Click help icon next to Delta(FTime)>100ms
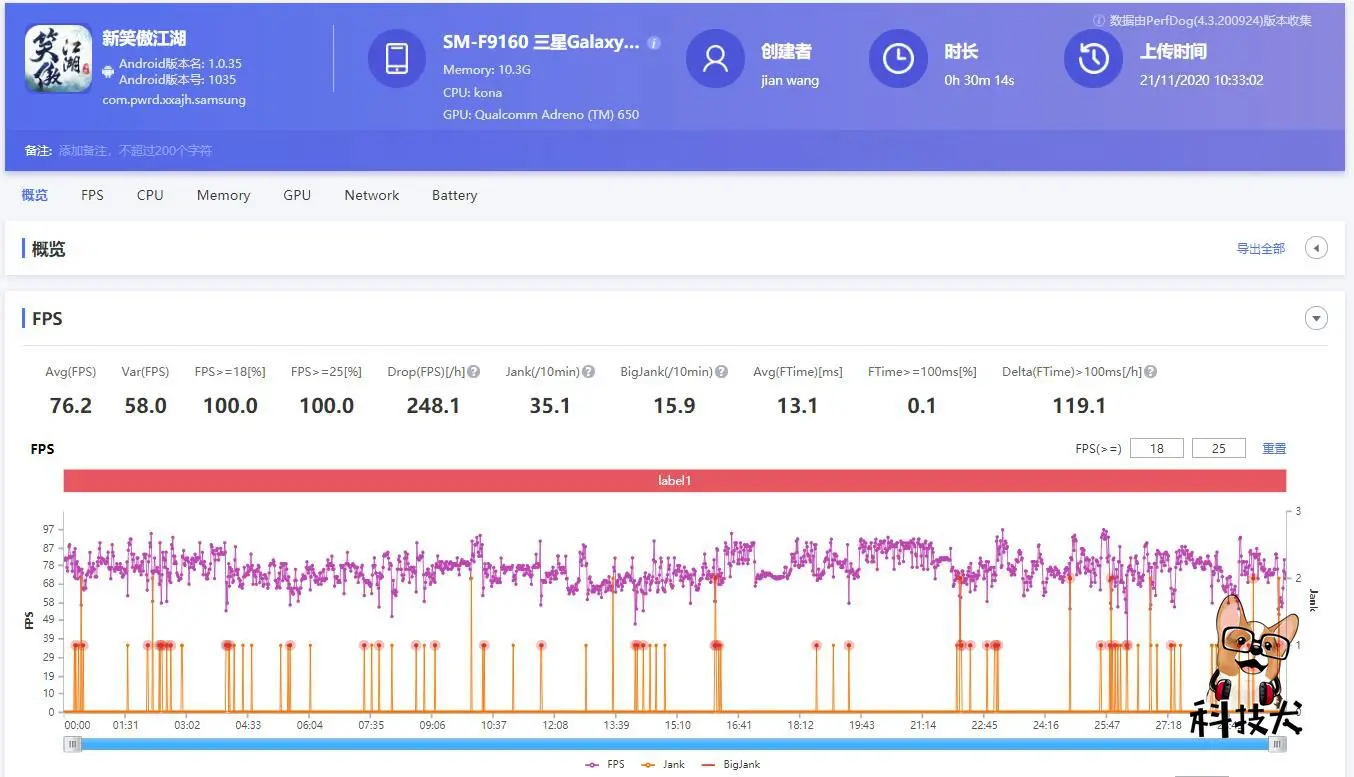The height and width of the screenshot is (777, 1354). 1151,372
